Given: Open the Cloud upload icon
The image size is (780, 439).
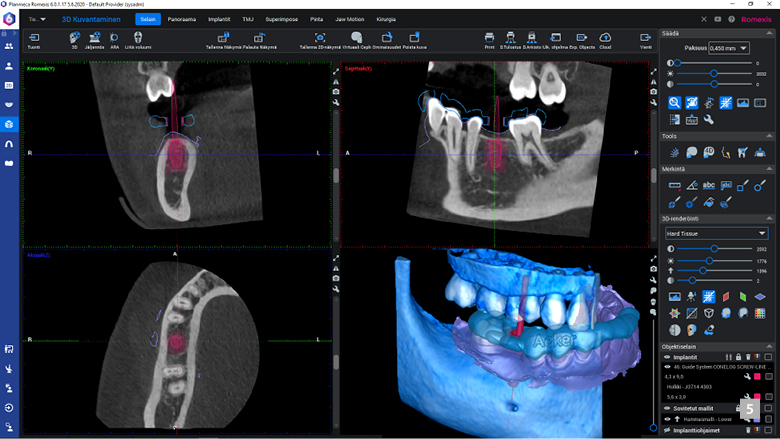Looking at the screenshot, I should [x=605, y=38].
